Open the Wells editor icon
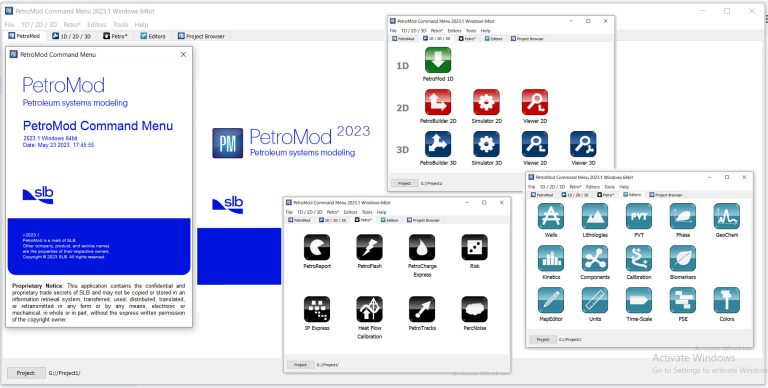 [551, 217]
